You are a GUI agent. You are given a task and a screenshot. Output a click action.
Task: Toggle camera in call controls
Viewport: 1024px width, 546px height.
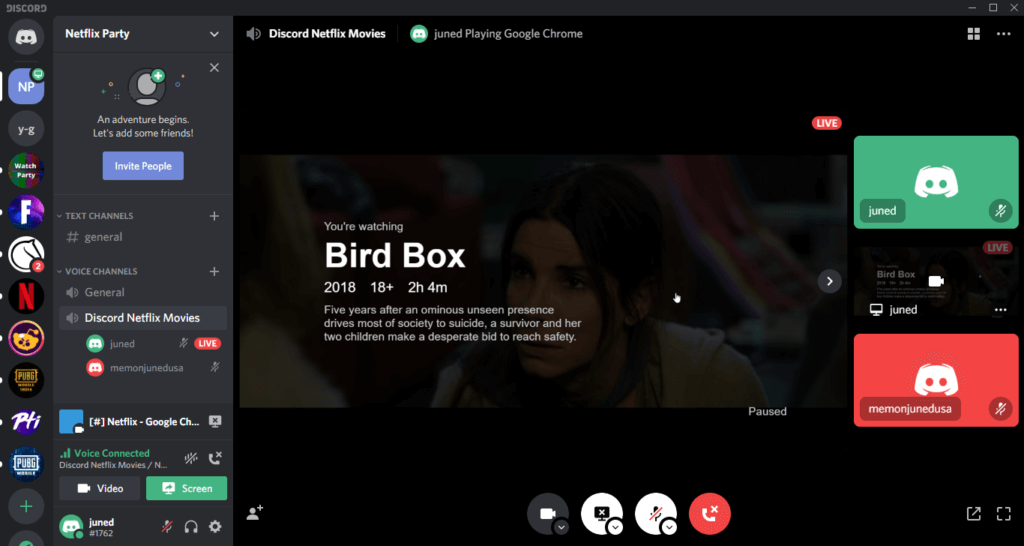click(x=547, y=514)
